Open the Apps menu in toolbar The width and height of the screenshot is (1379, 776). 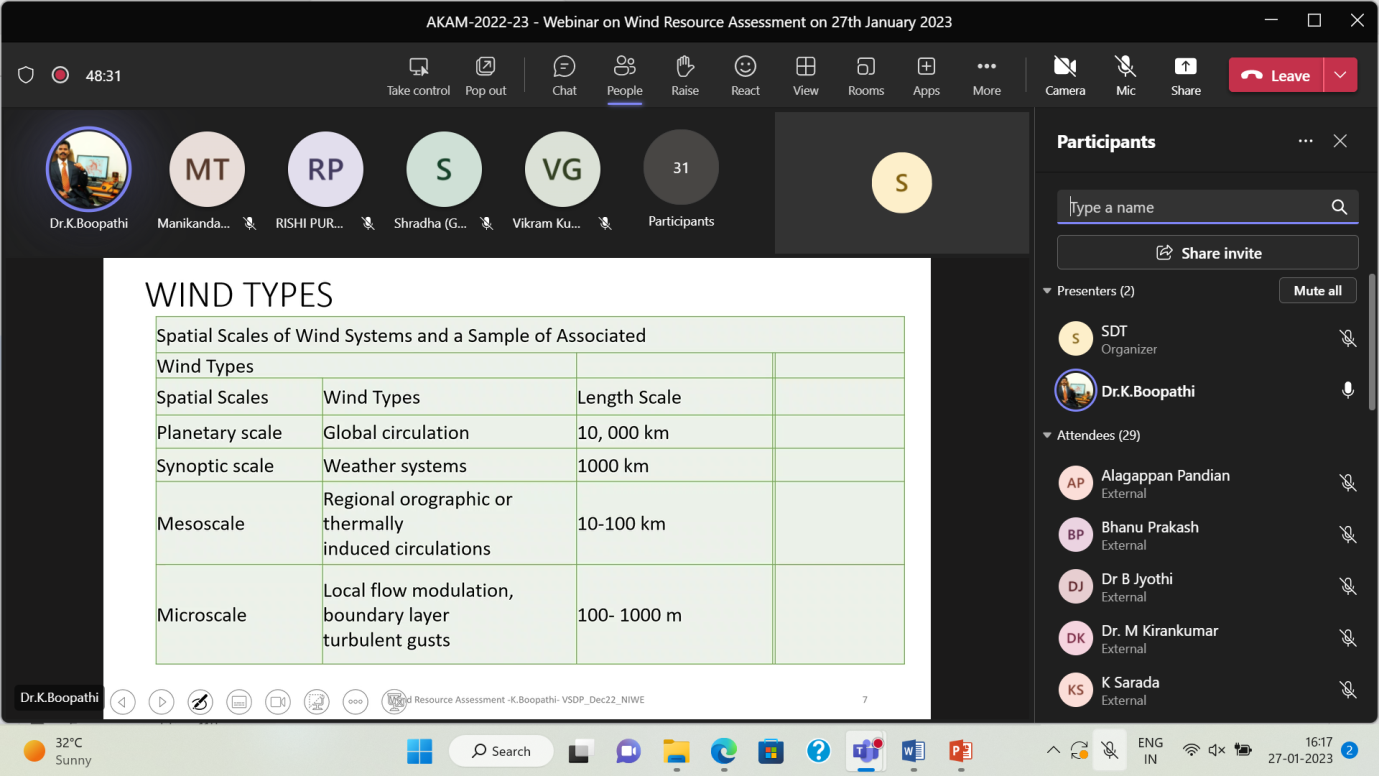tap(926, 75)
